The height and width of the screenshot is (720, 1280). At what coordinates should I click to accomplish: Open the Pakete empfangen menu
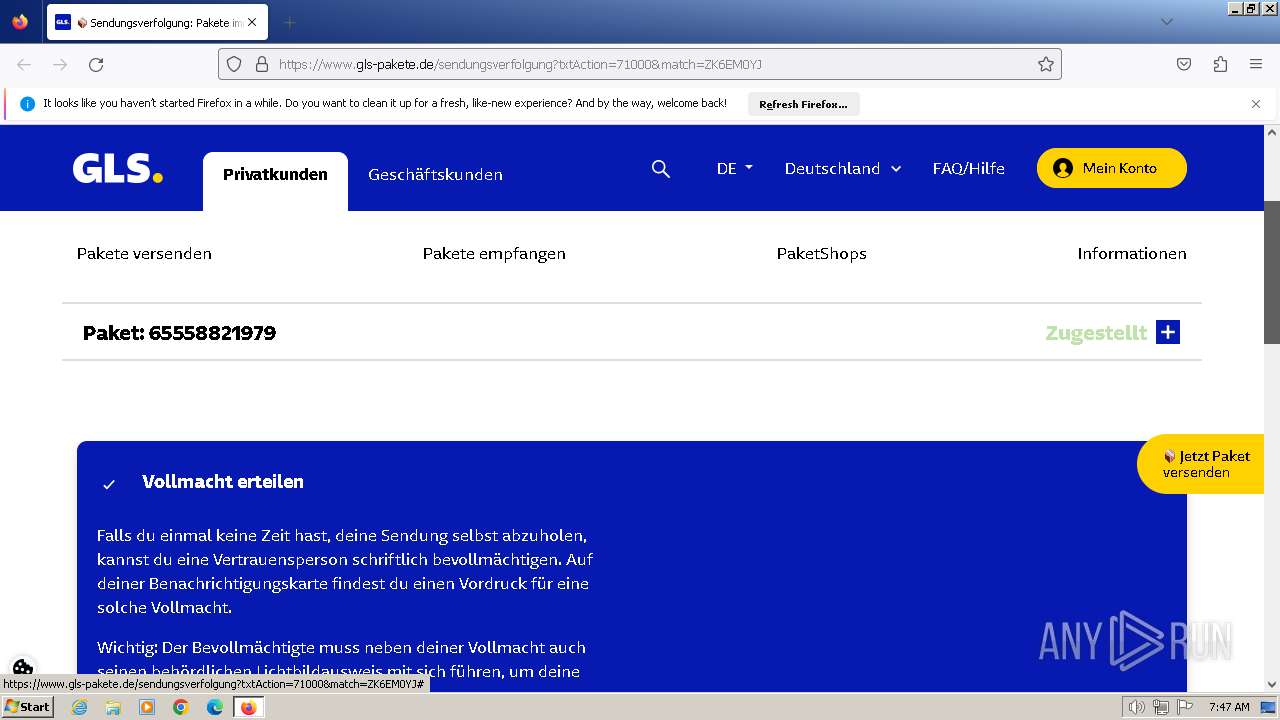click(494, 253)
